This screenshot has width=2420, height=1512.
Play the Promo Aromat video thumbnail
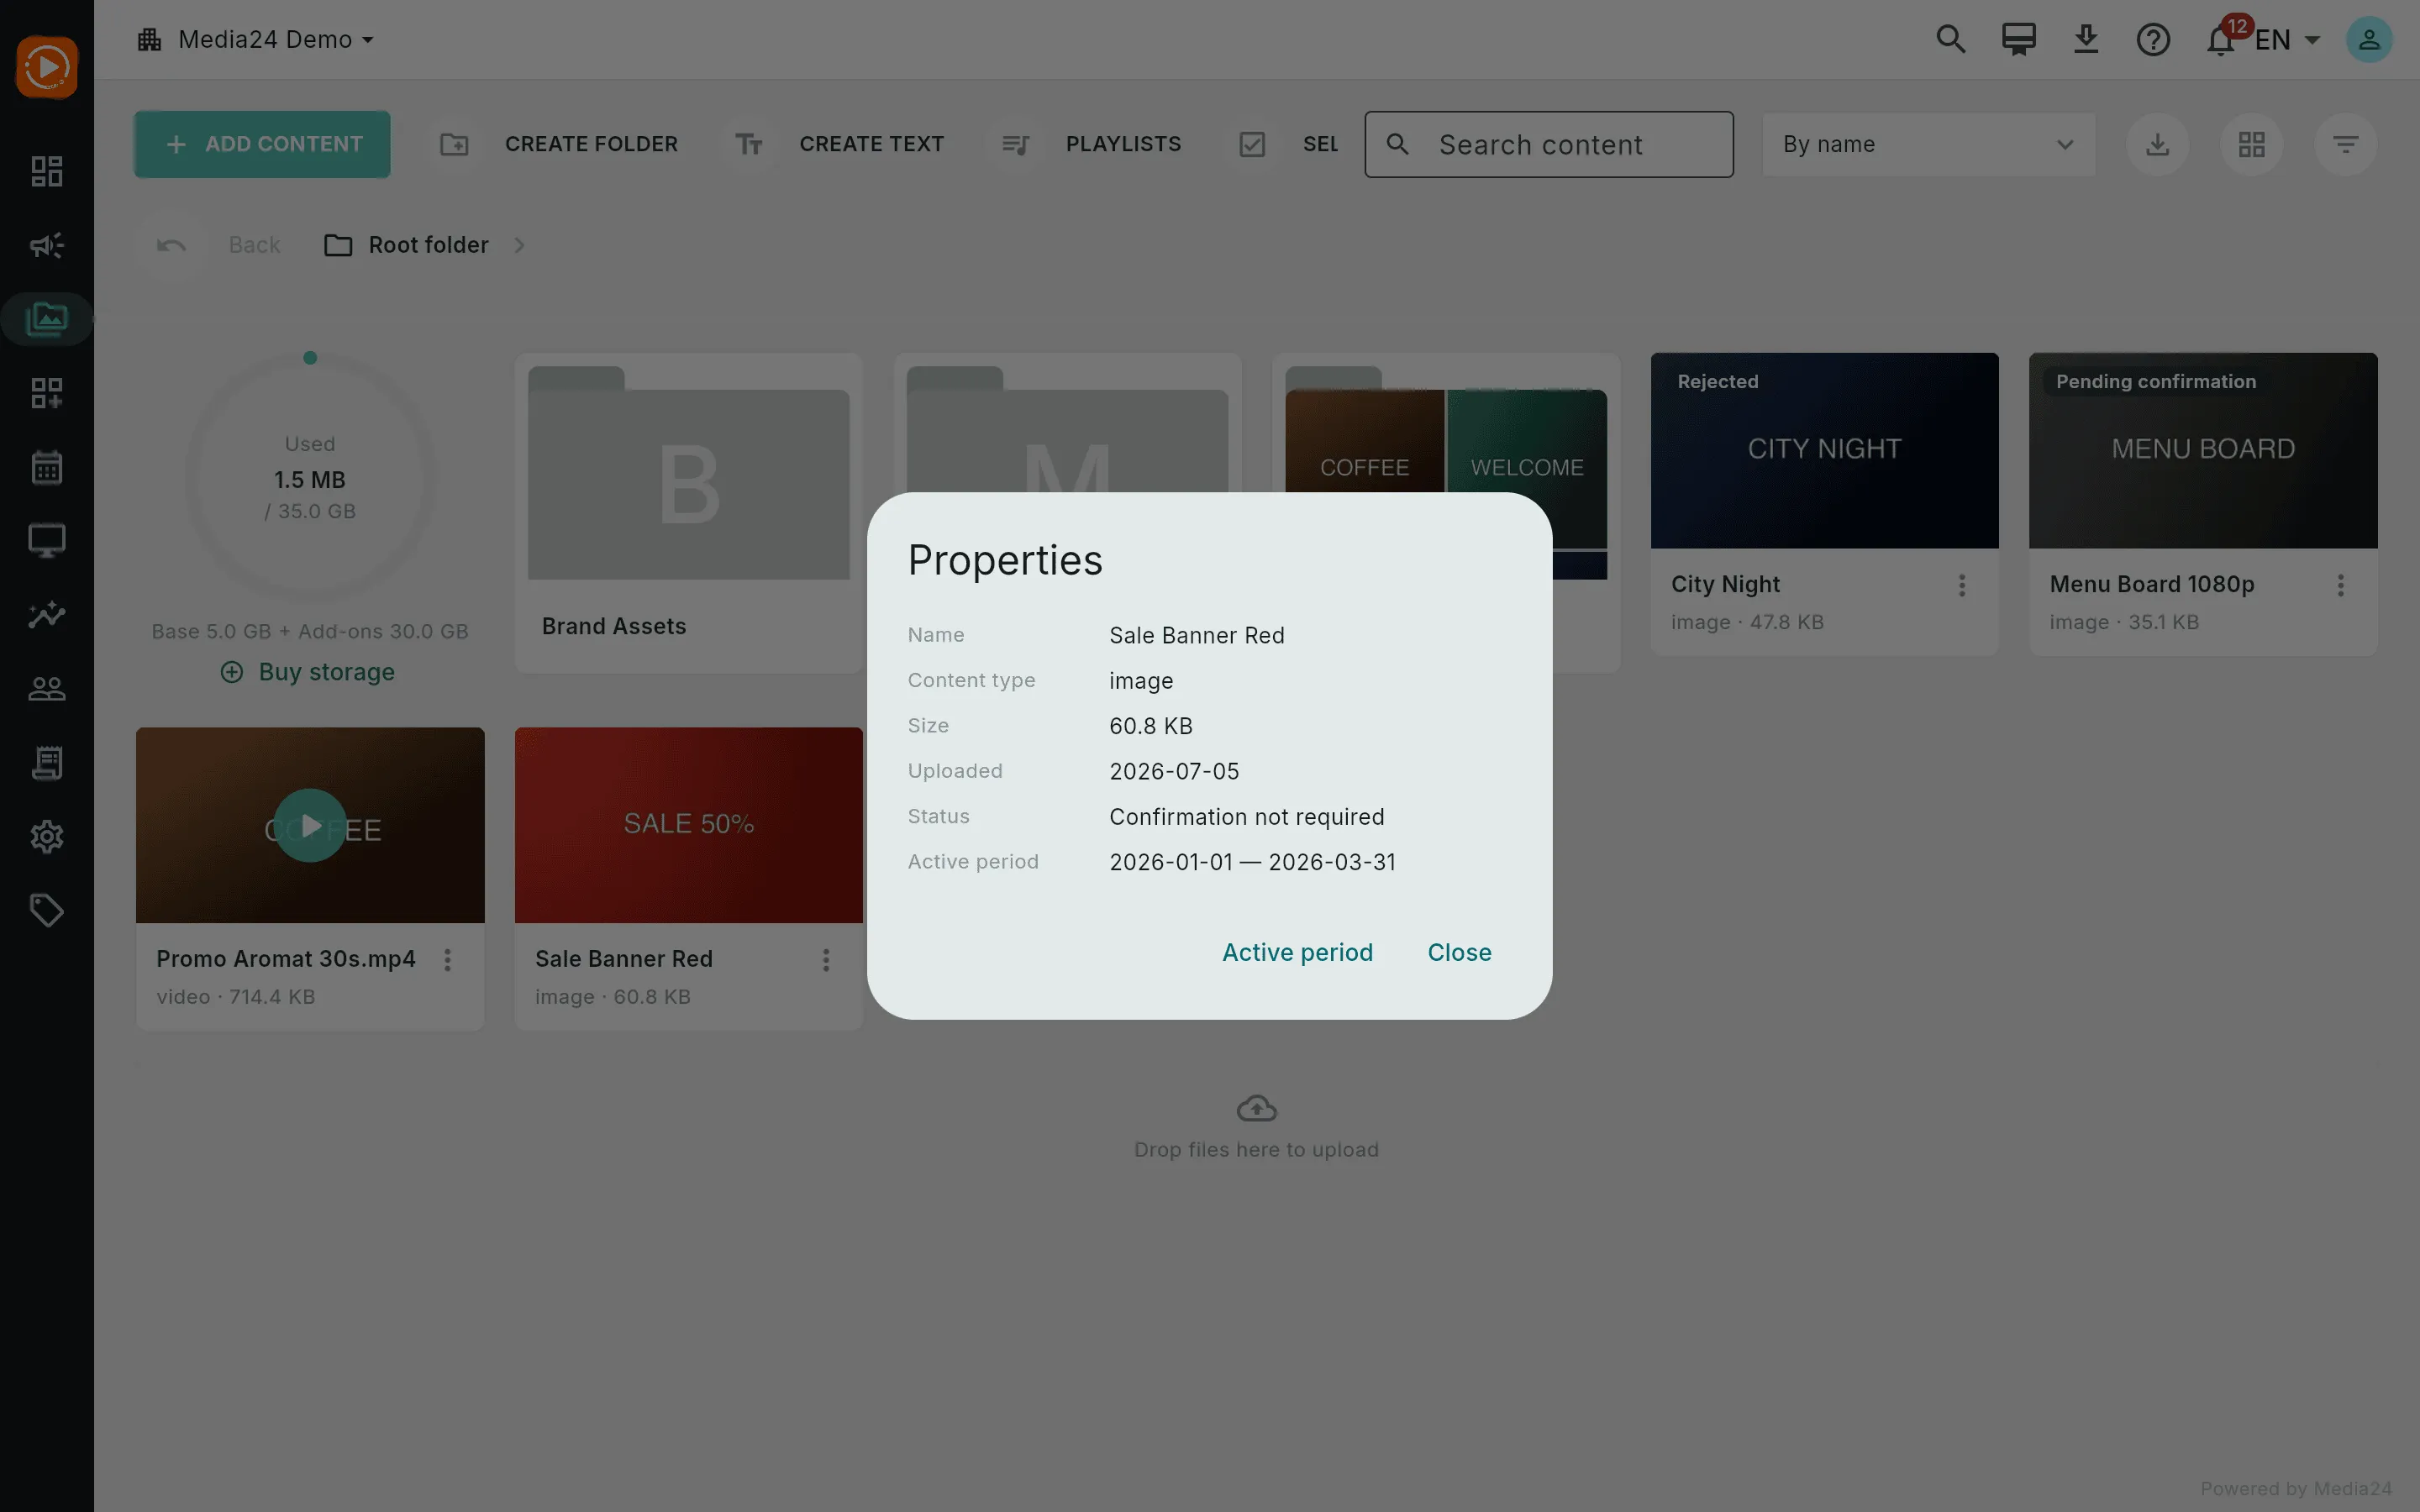tap(310, 825)
